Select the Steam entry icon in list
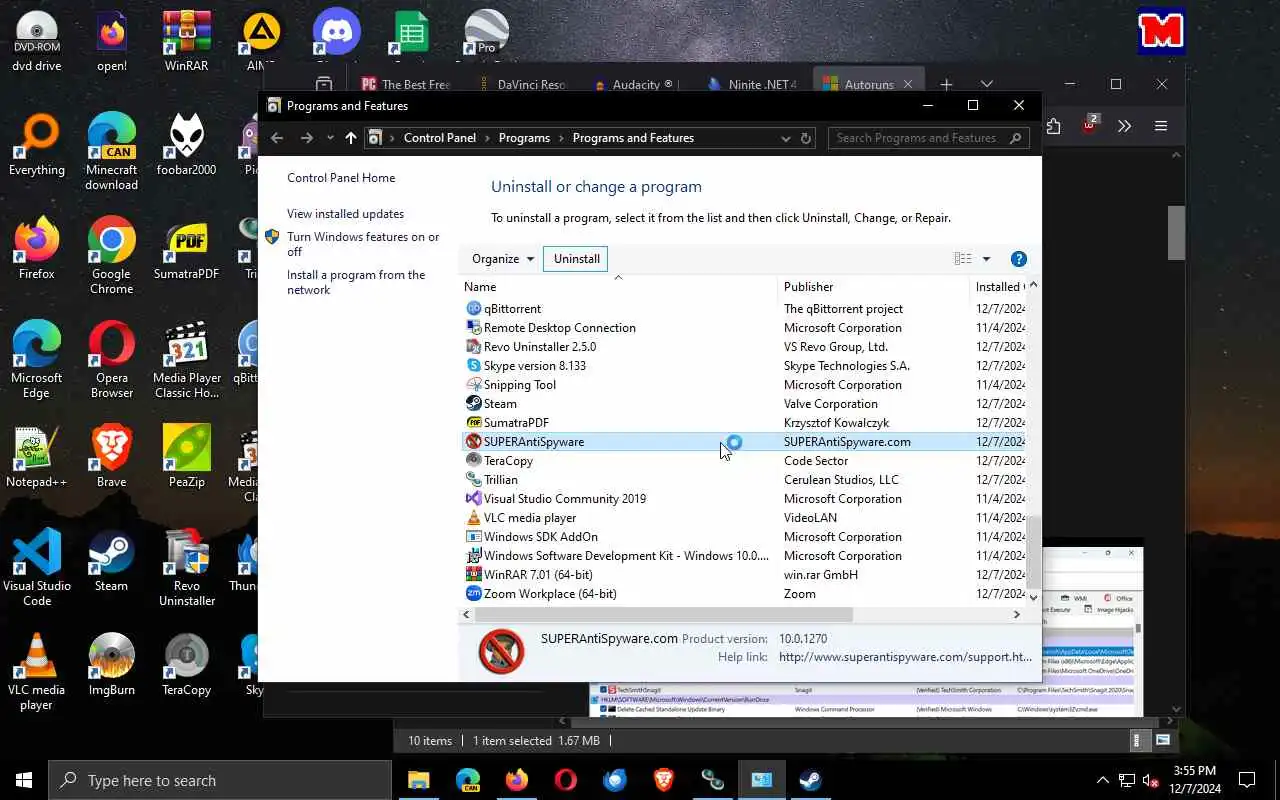 point(474,404)
